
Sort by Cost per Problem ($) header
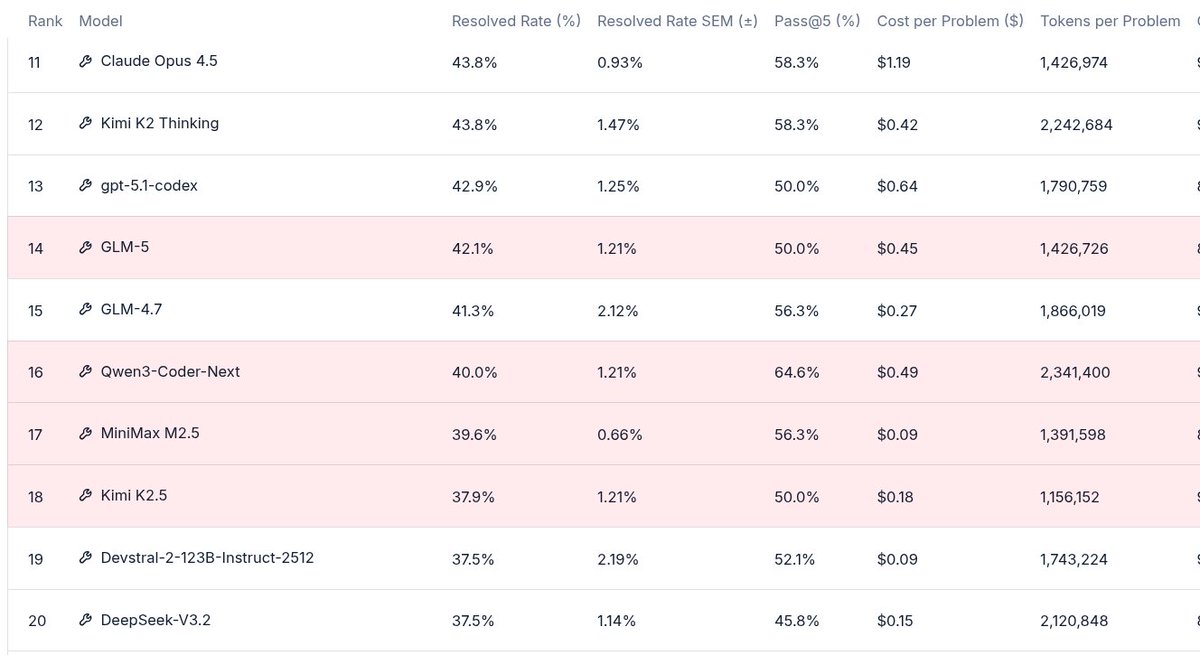click(x=950, y=21)
